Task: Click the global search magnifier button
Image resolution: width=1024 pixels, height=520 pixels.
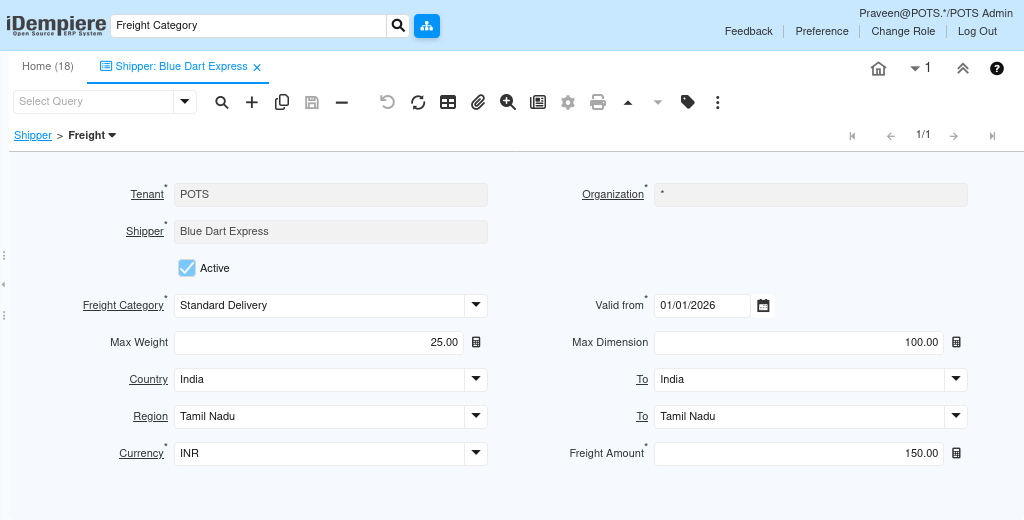Action: pyautogui.click(x=398, y=25)
